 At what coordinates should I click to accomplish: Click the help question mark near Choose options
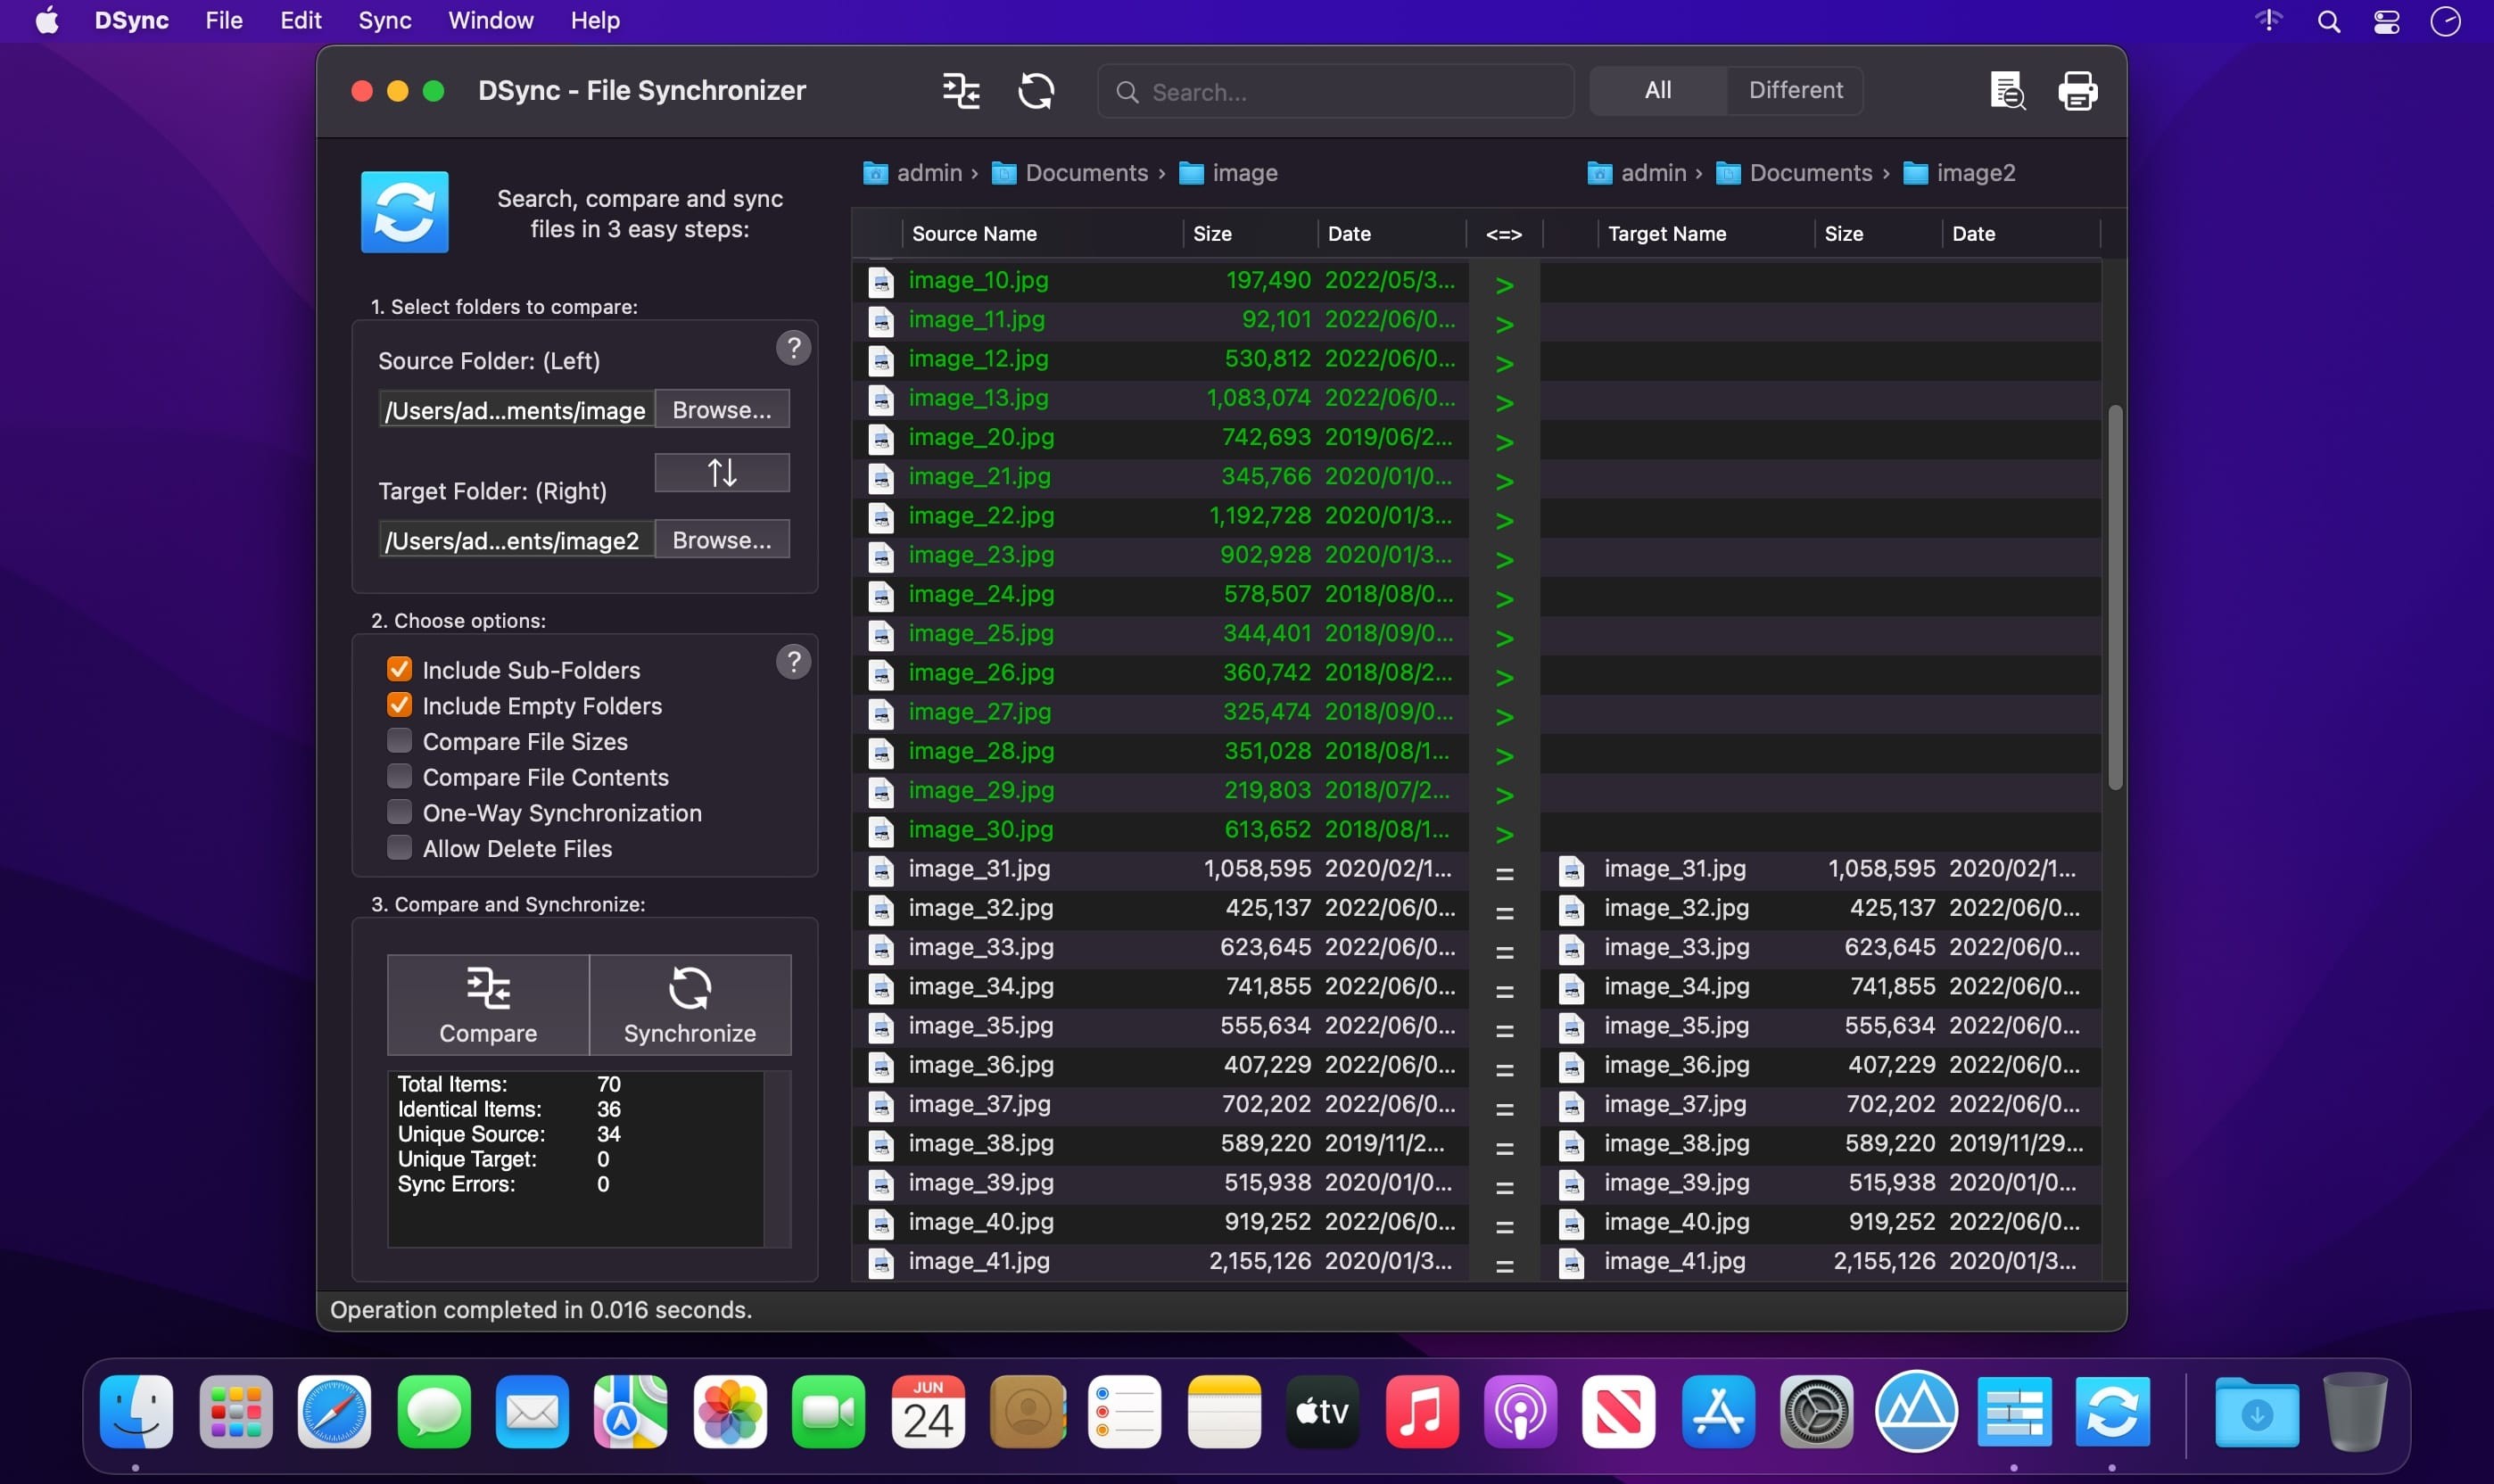coord(792,661)
